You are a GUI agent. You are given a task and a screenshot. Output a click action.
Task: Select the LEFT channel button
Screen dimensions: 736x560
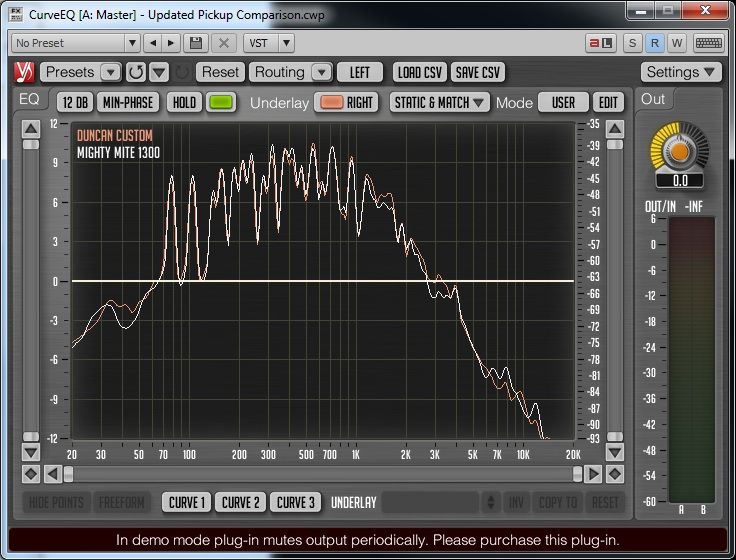(x=360, y=72)
